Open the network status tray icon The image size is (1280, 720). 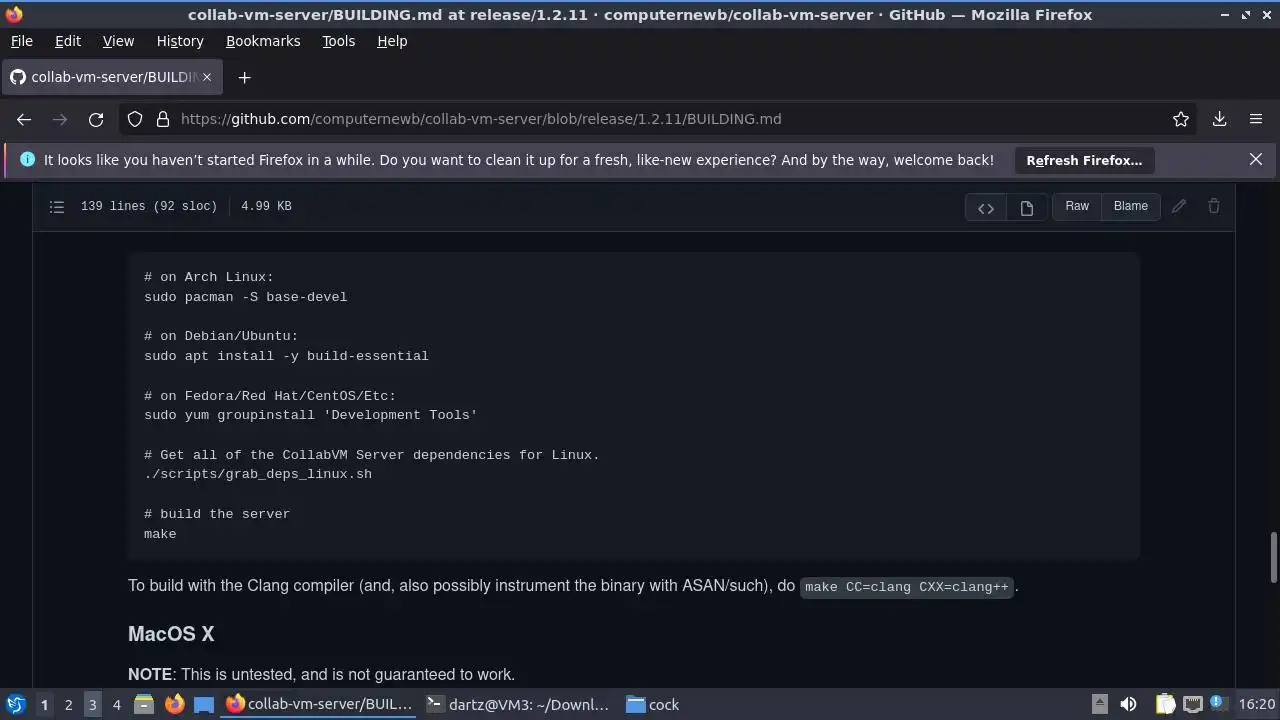1192,704
